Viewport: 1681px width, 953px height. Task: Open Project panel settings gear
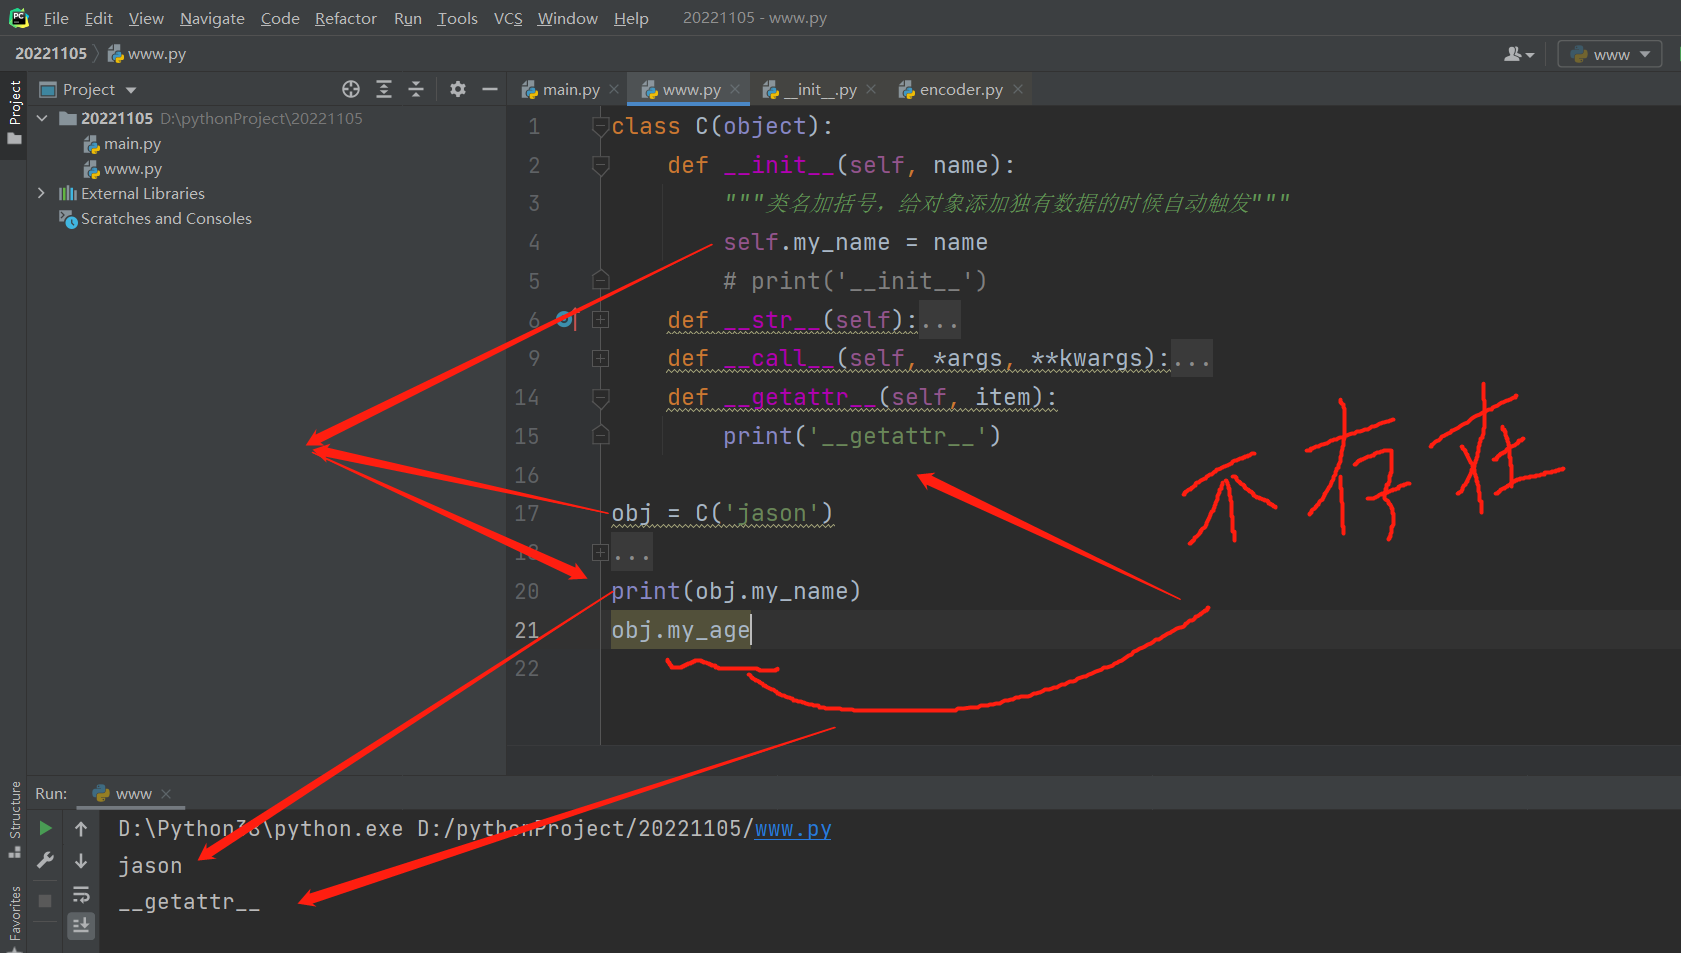click(x=458, y=89)
